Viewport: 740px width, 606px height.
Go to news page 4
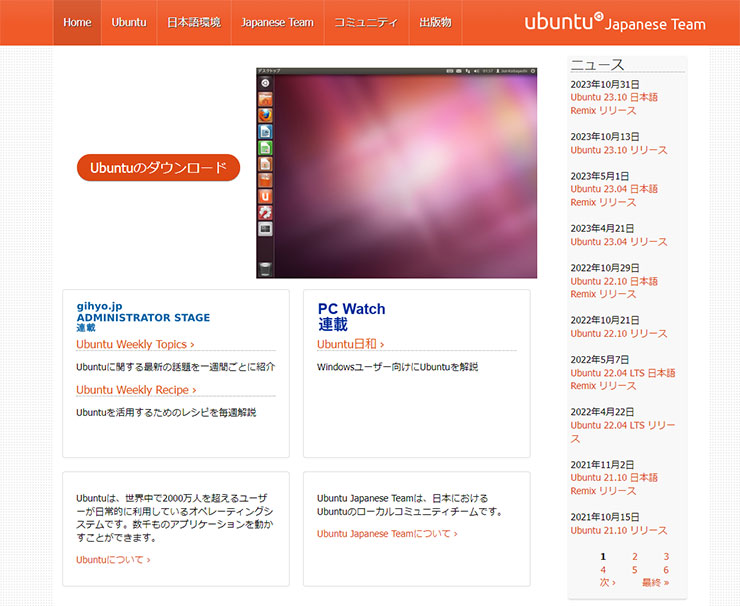[603, 570]
